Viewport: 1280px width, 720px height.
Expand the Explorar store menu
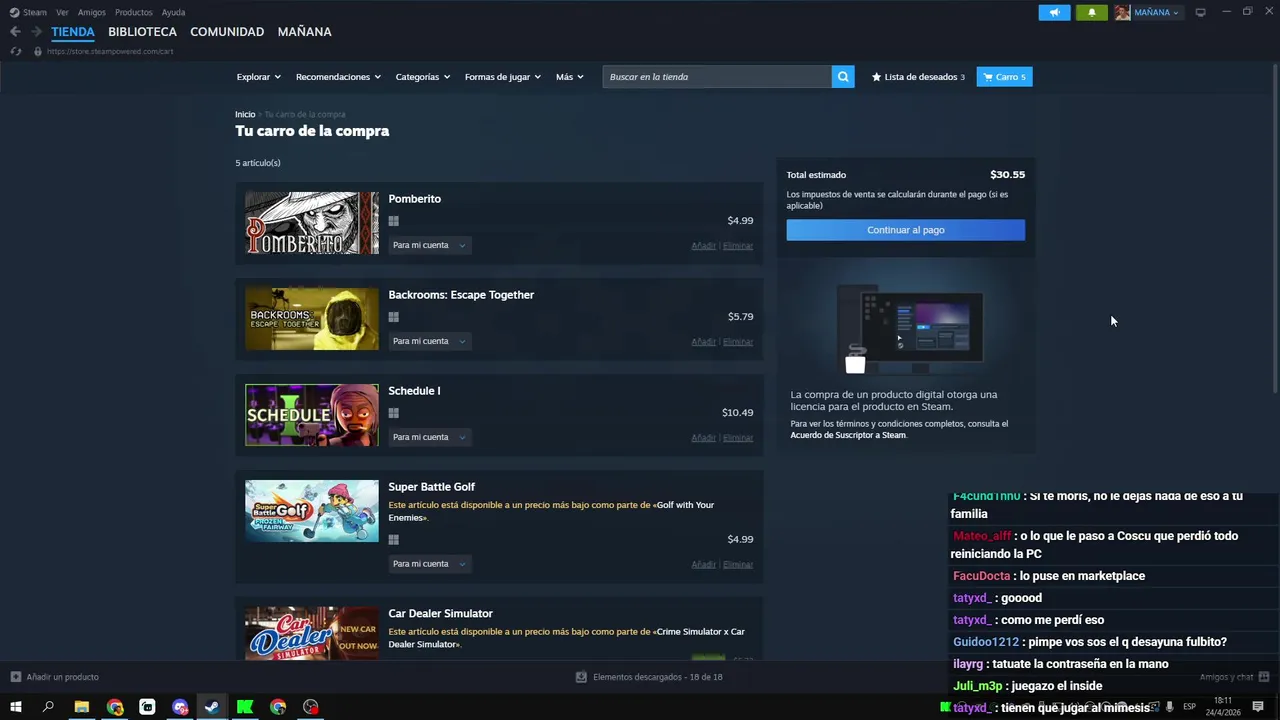(x=258, y=77)
